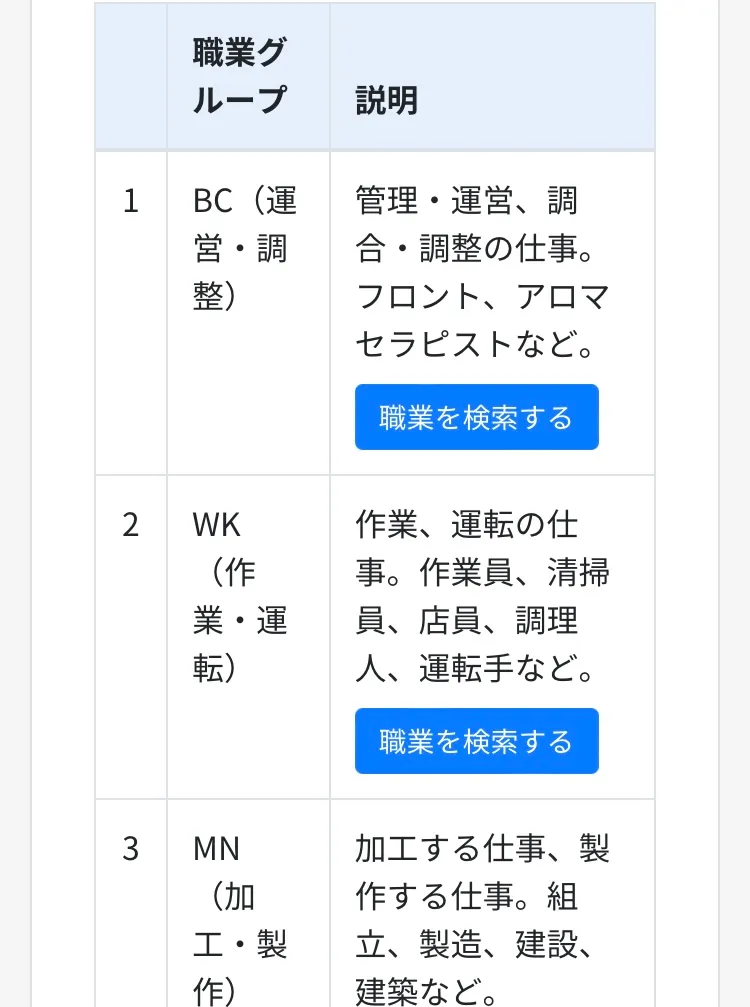Screen dimensions: 750x1007
Task: Click the 作業、運転の仕事 description text
Action: coord(467,548)
